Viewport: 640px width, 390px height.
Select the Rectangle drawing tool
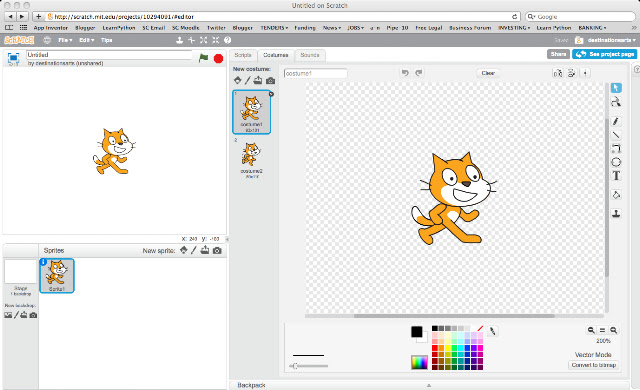coord(616,148)
